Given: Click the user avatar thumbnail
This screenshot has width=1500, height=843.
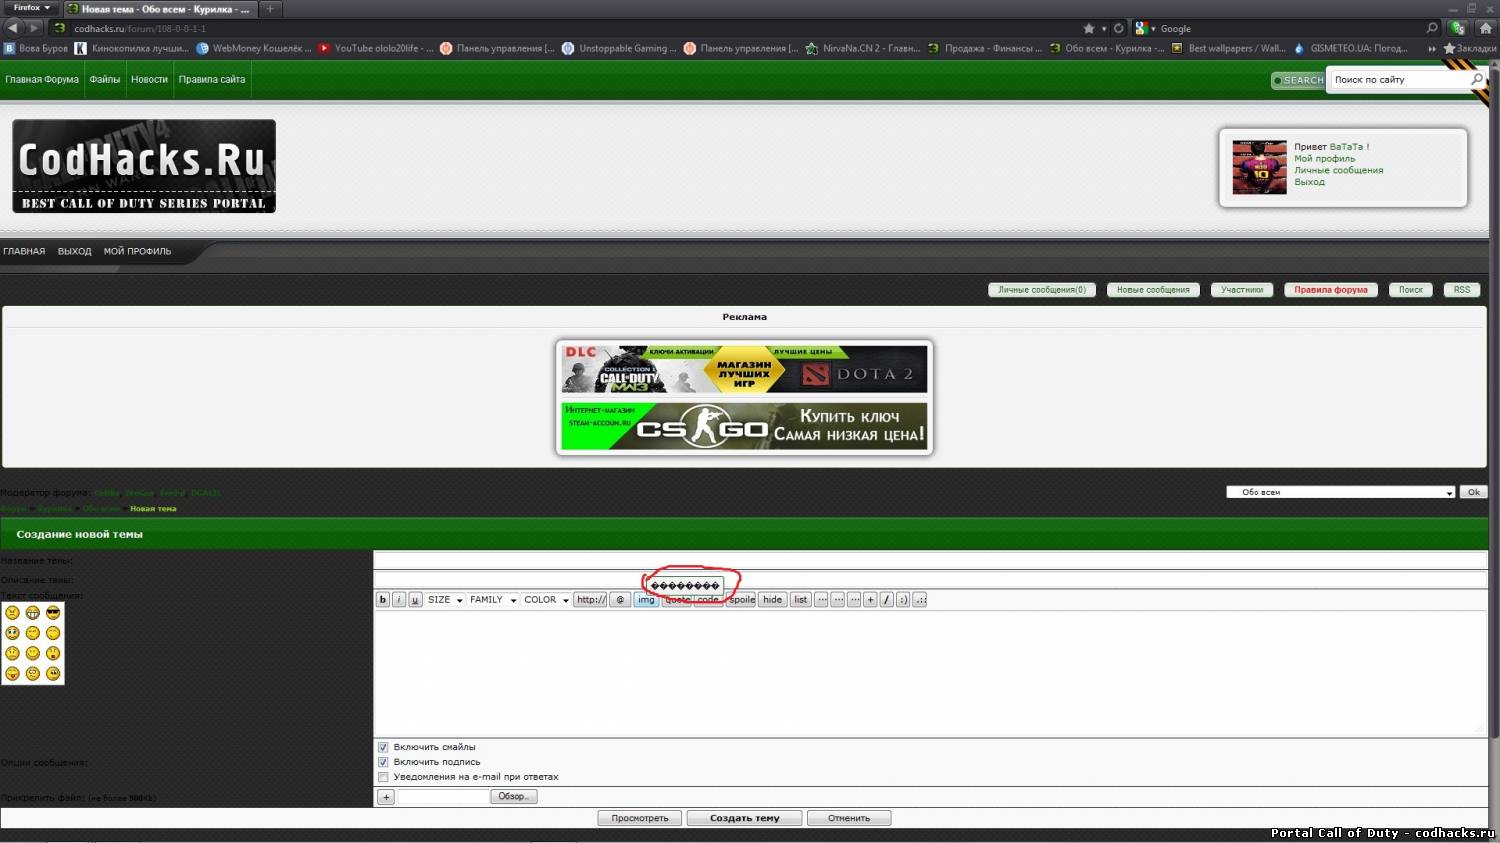Looking at the screenshot, I should (1259, 167).
